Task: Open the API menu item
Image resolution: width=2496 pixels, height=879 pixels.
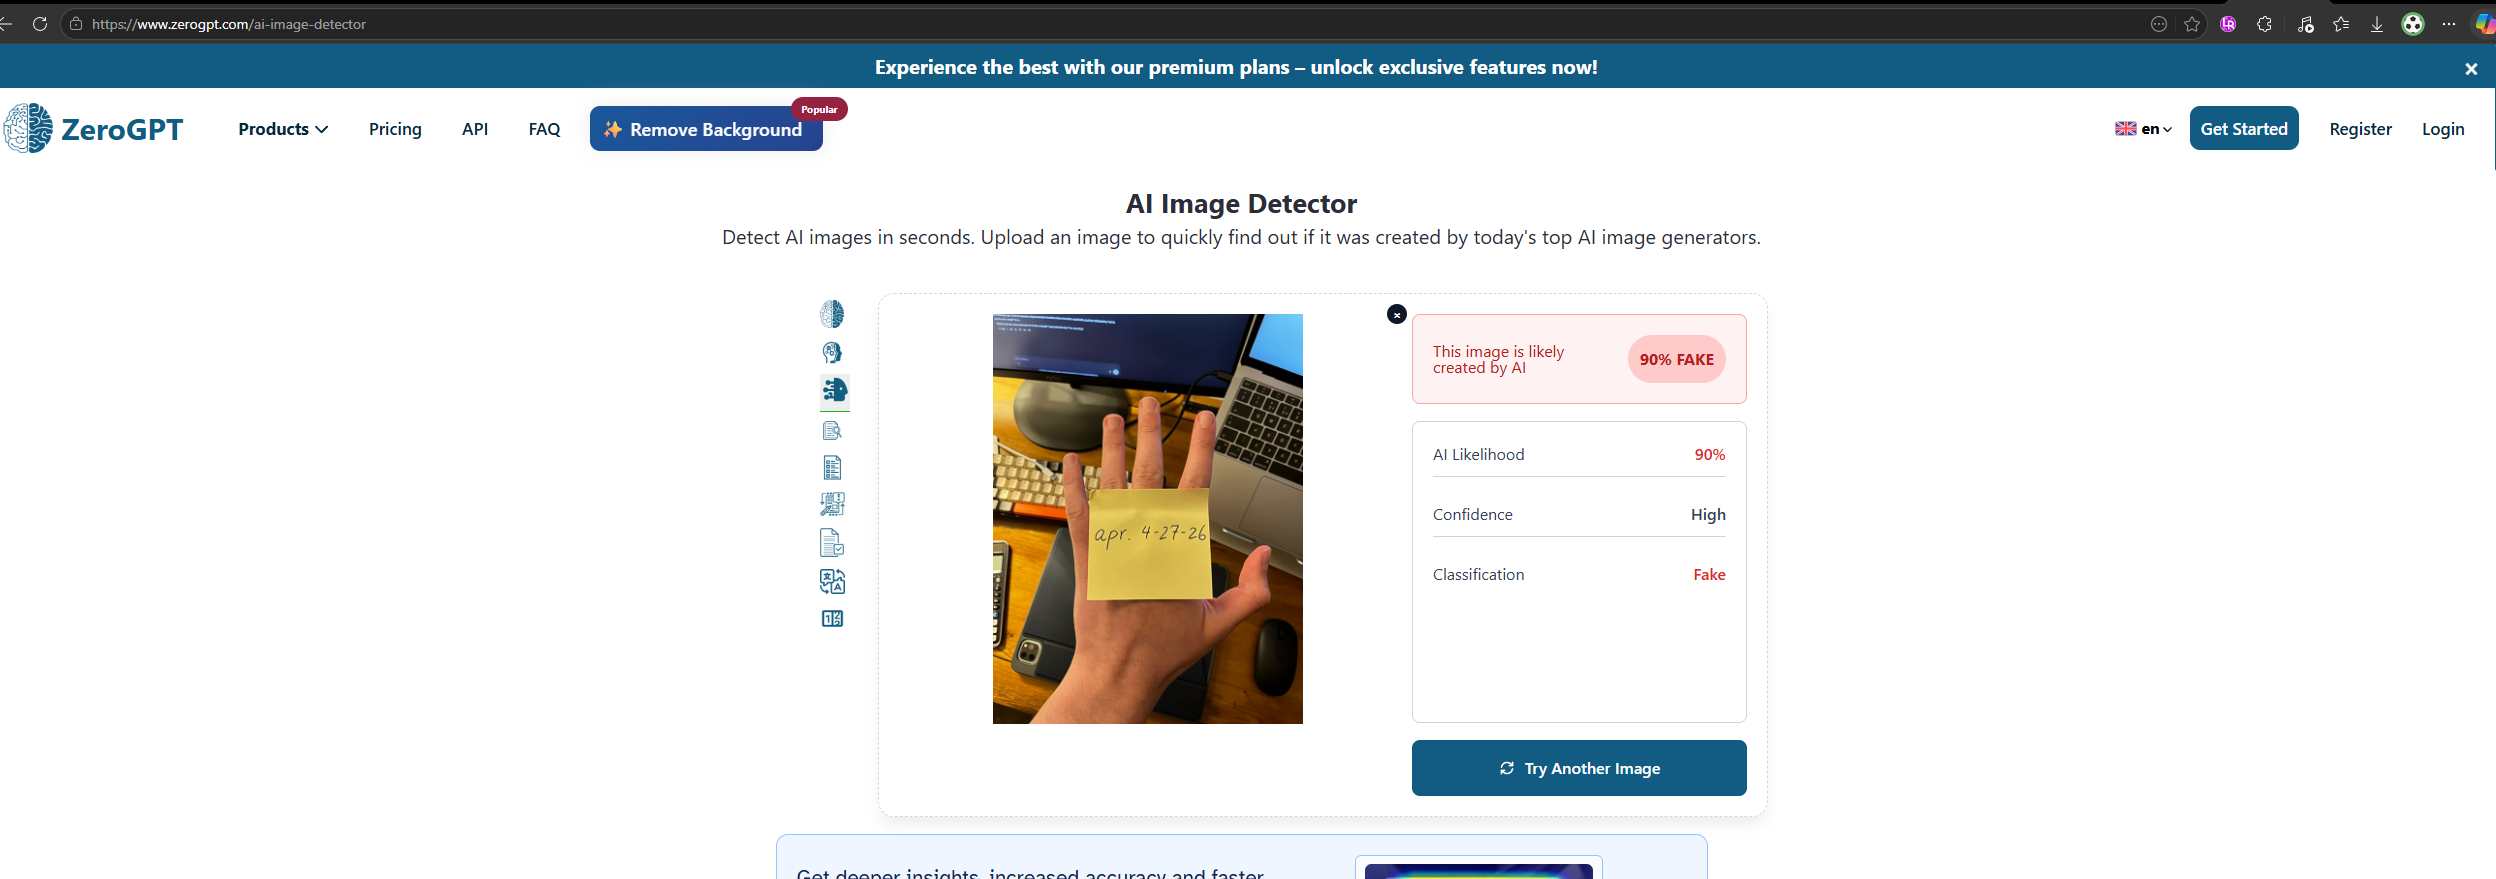Action: pyautogui.click(x=475, y=129)
